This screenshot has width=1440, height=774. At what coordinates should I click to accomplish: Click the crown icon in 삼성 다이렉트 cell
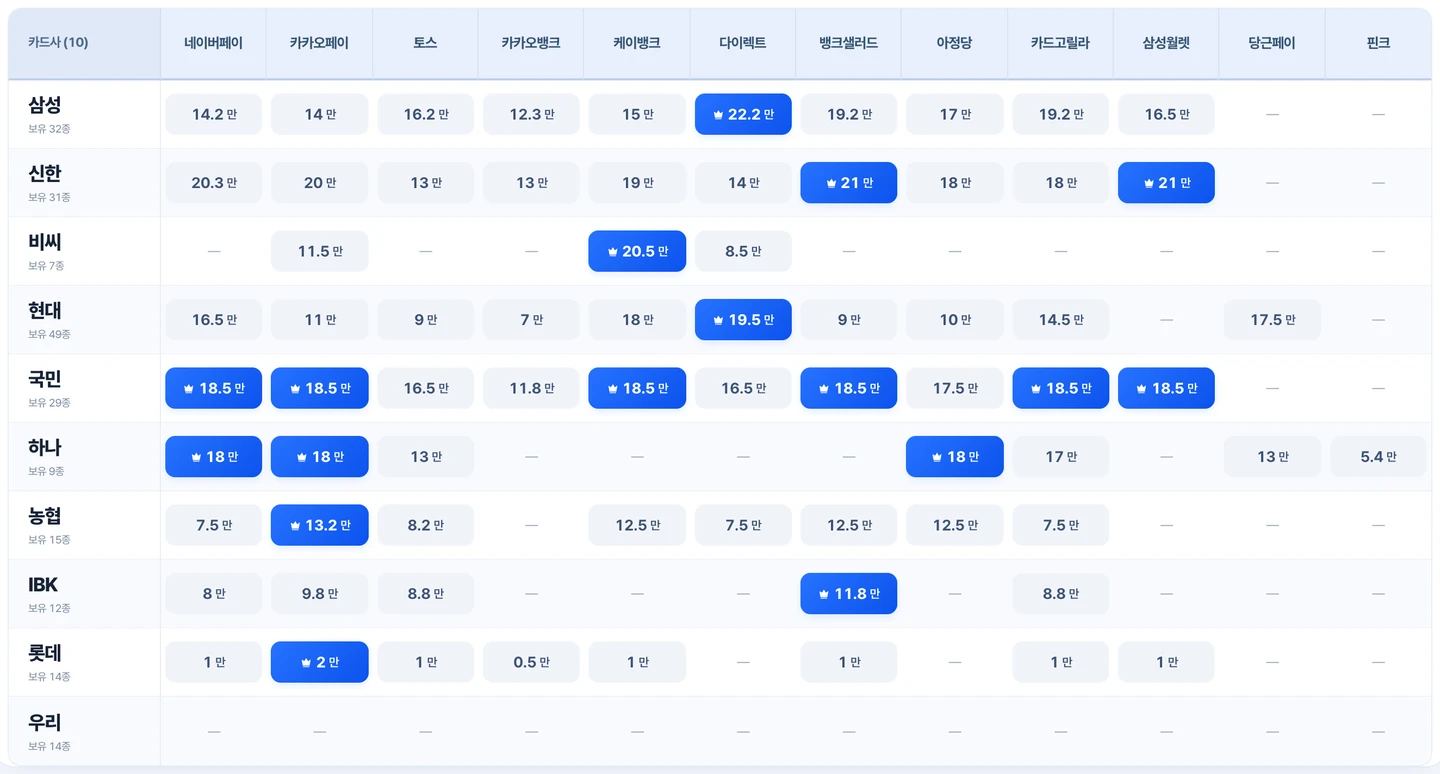tap(718, 115)
